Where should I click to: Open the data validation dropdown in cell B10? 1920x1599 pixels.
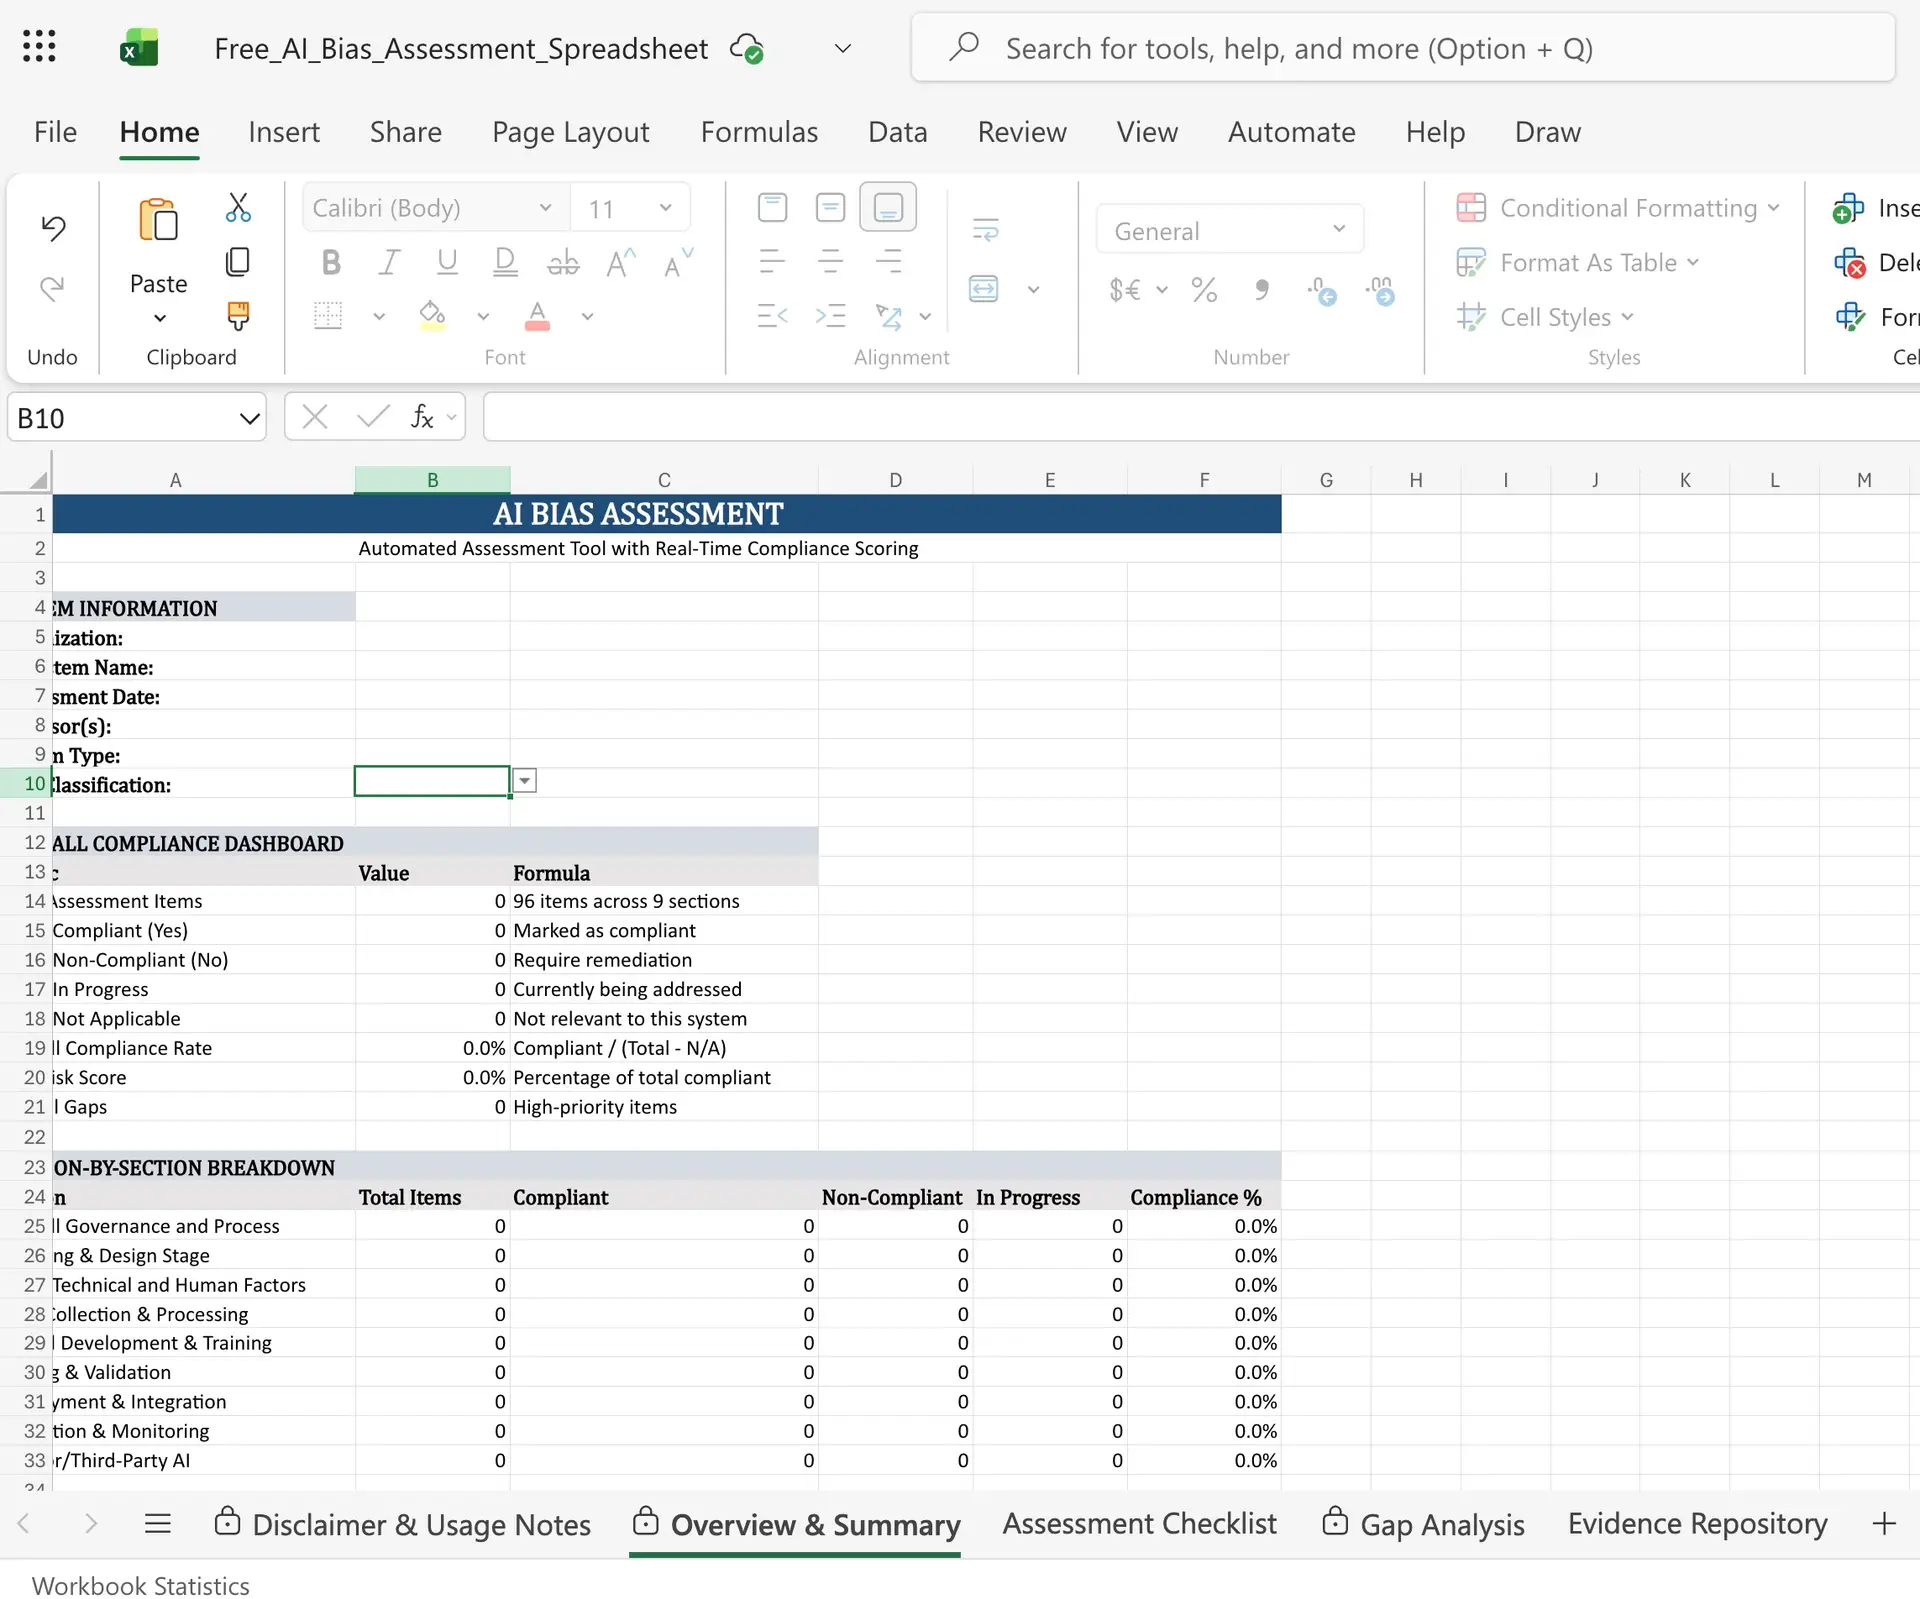524,780
